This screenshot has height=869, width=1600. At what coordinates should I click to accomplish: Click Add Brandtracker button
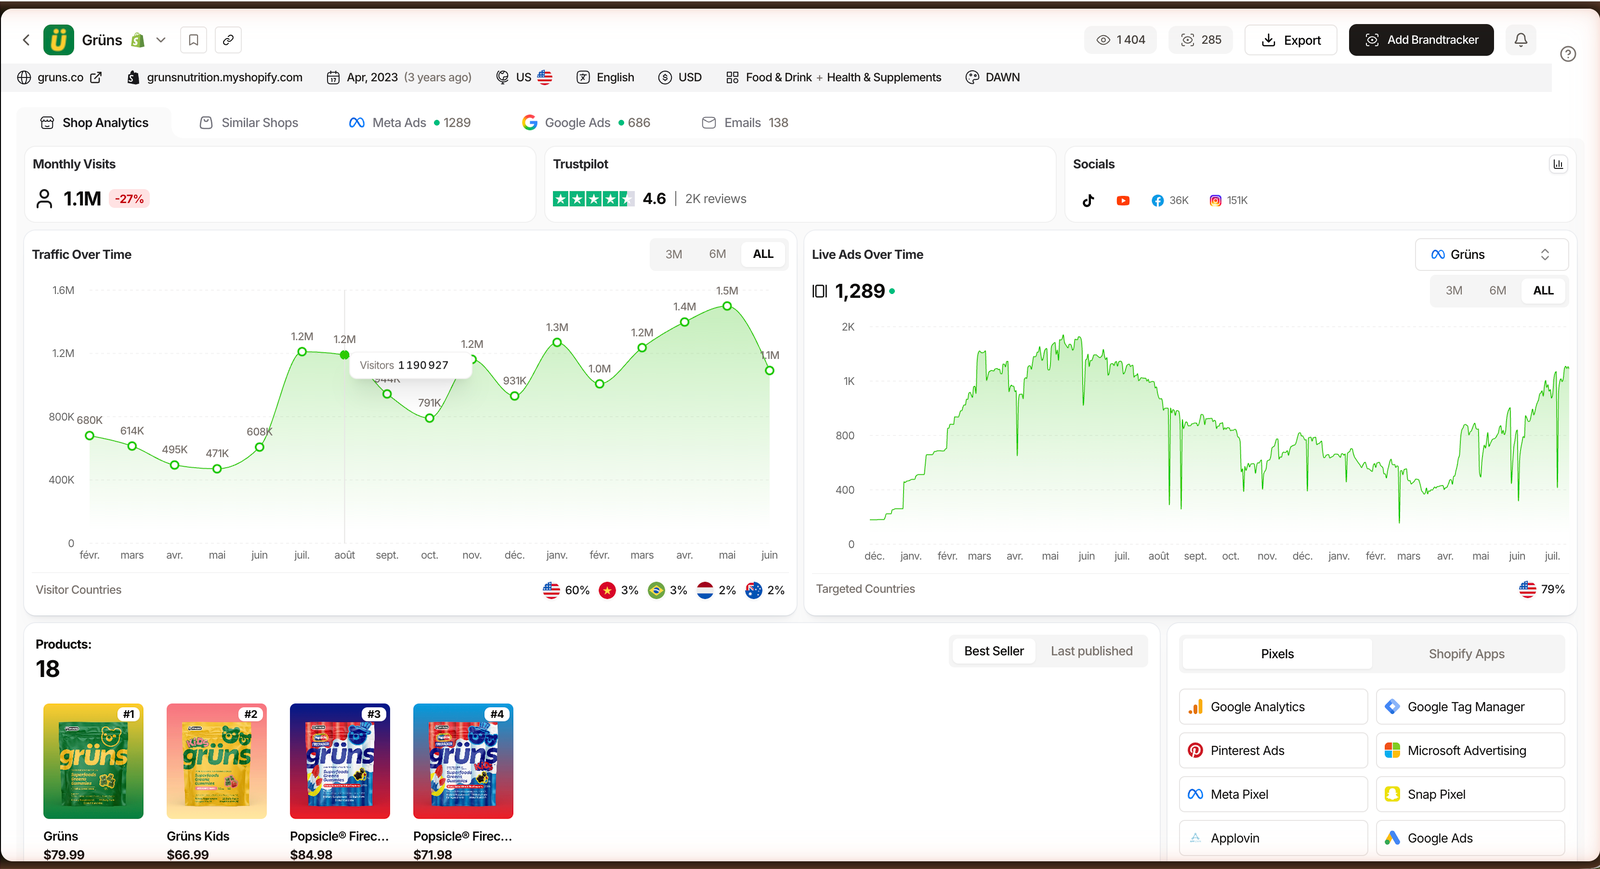(1421, 40)
